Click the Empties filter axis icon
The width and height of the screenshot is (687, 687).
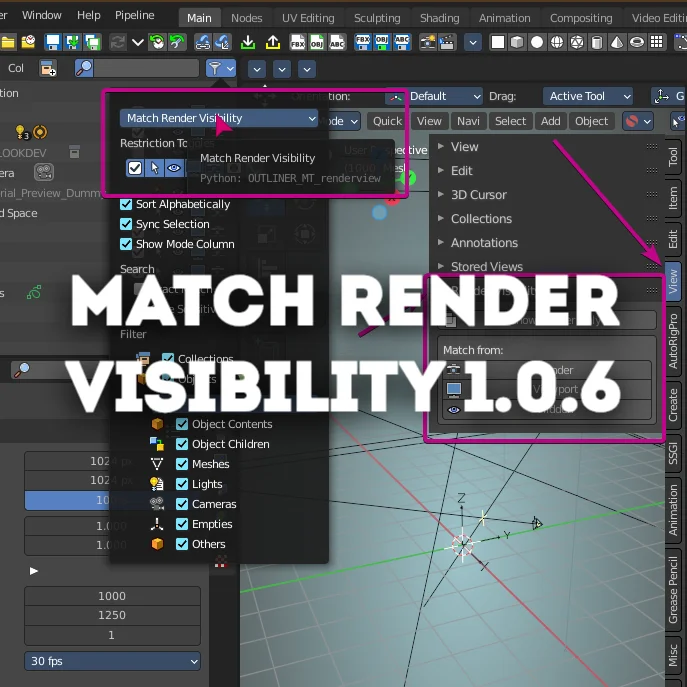157,524
